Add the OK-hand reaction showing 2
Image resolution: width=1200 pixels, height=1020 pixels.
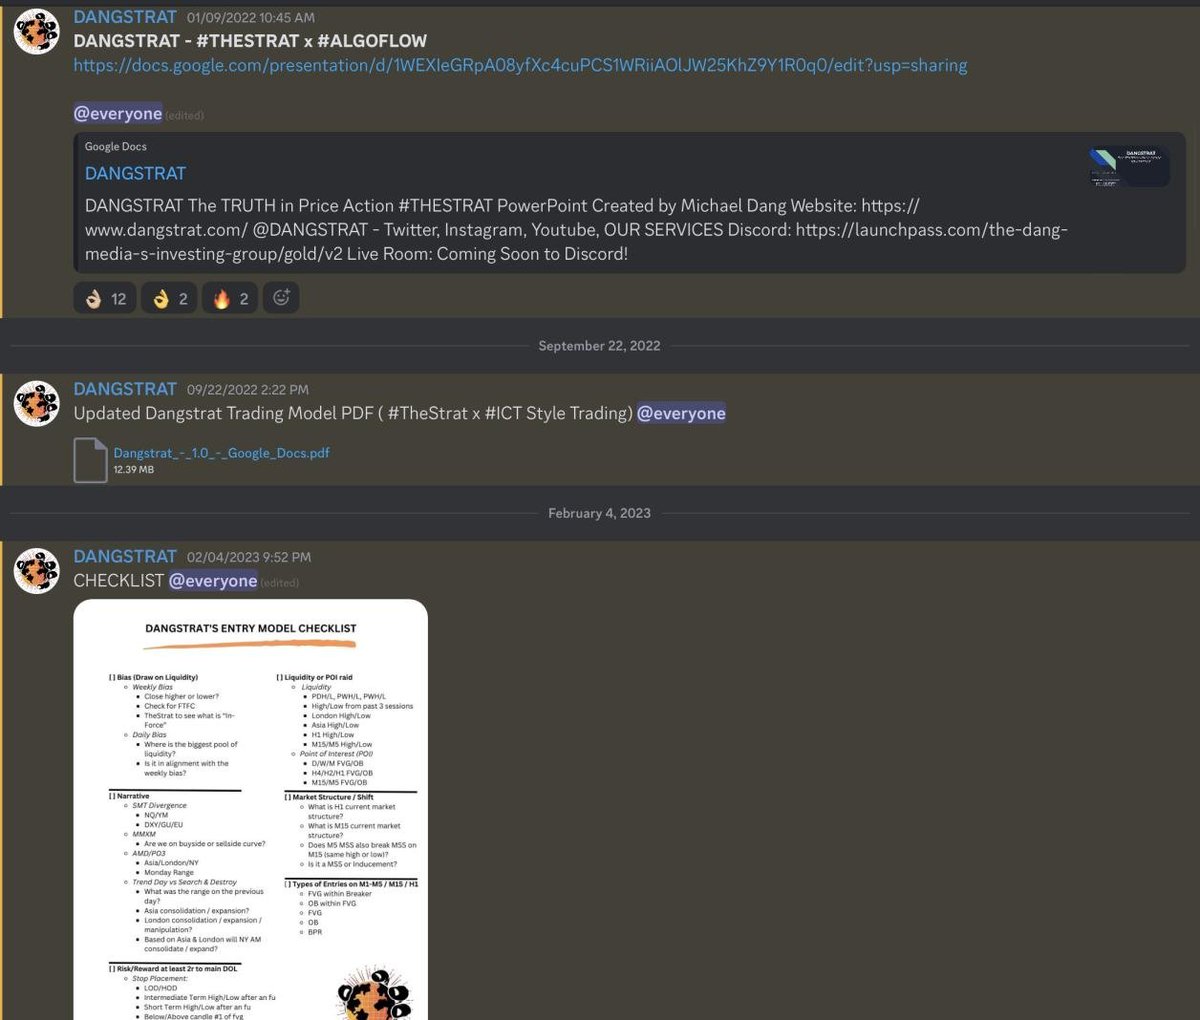tap(170, 298)
